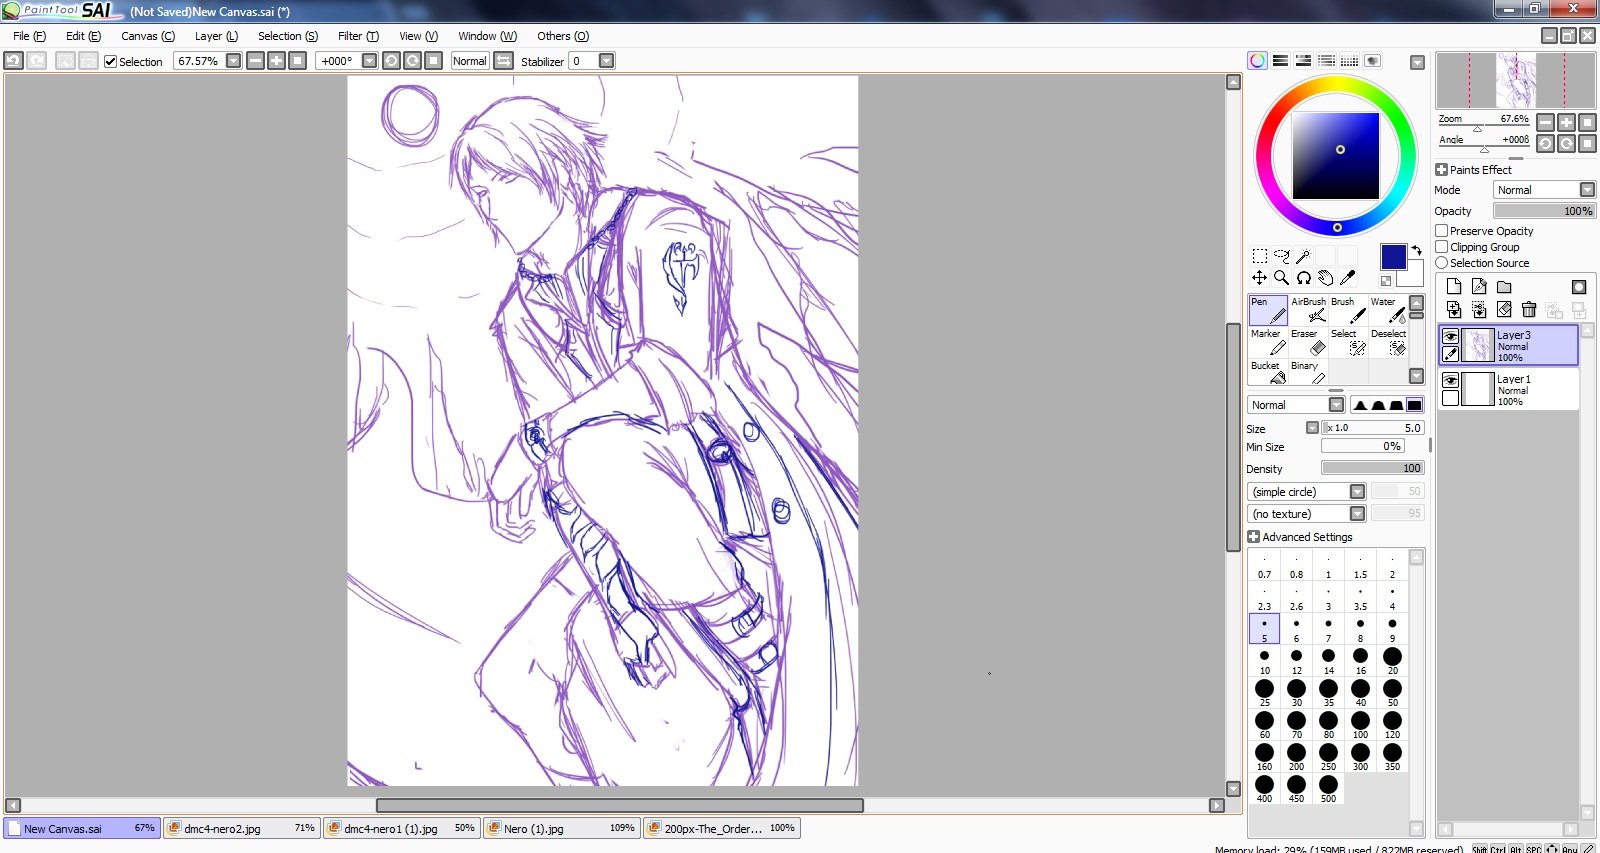Set layer as Selection Source
1600x853 pixels.
[1442, 263]
